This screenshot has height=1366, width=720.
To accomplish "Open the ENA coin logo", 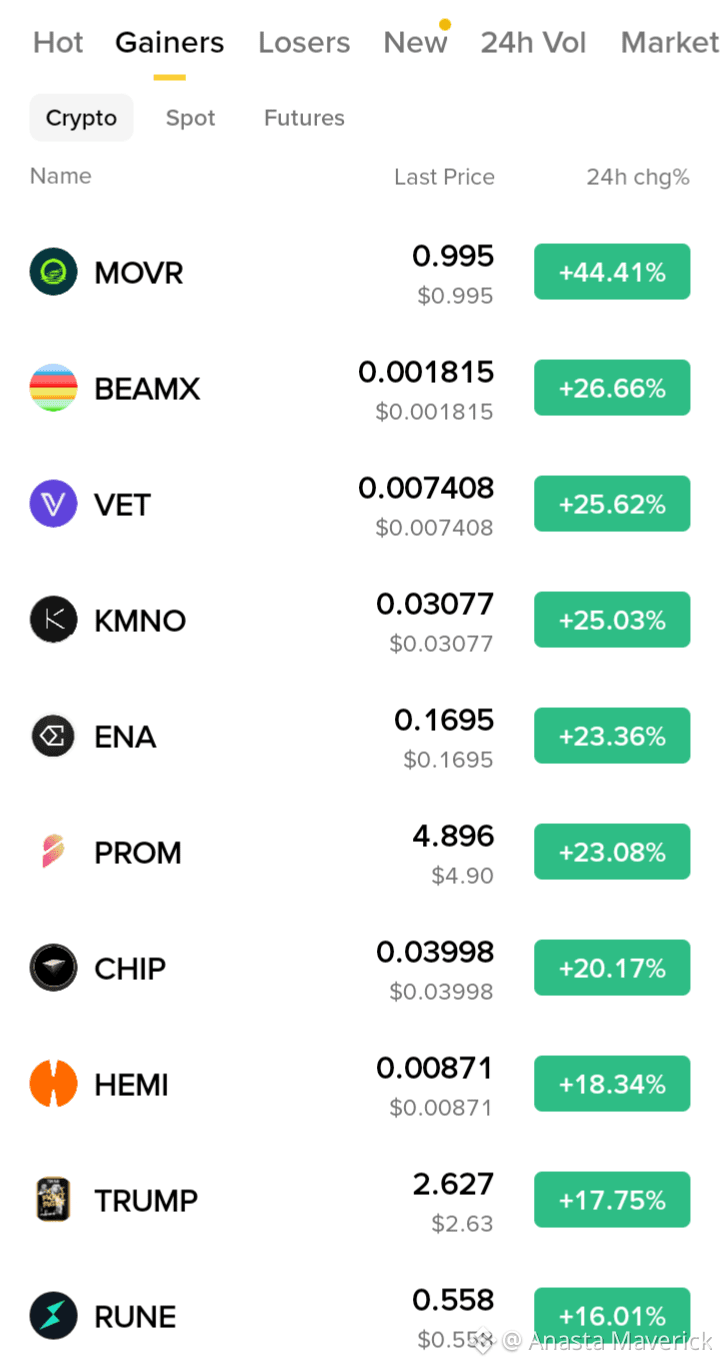I will (53, 736).
